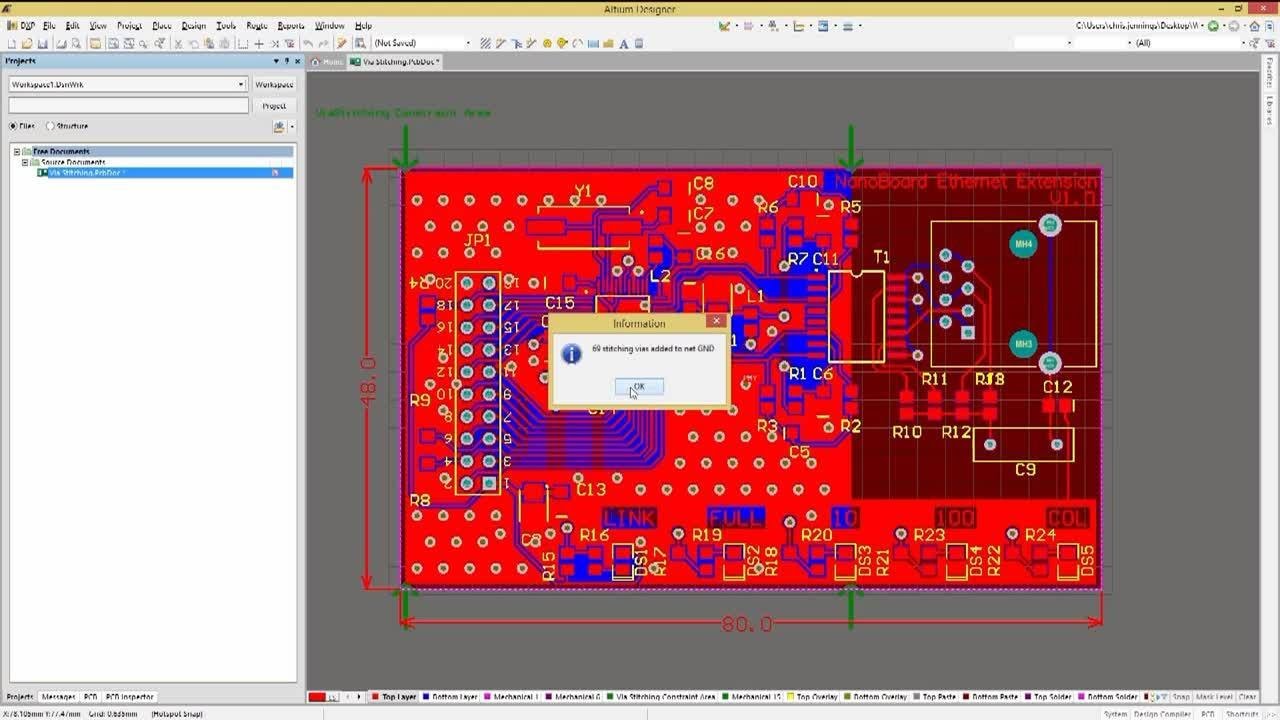The height and width of the screenshot is (720, 1280).
Task: Click the Undo arrow icon
Action: [308, 43]
